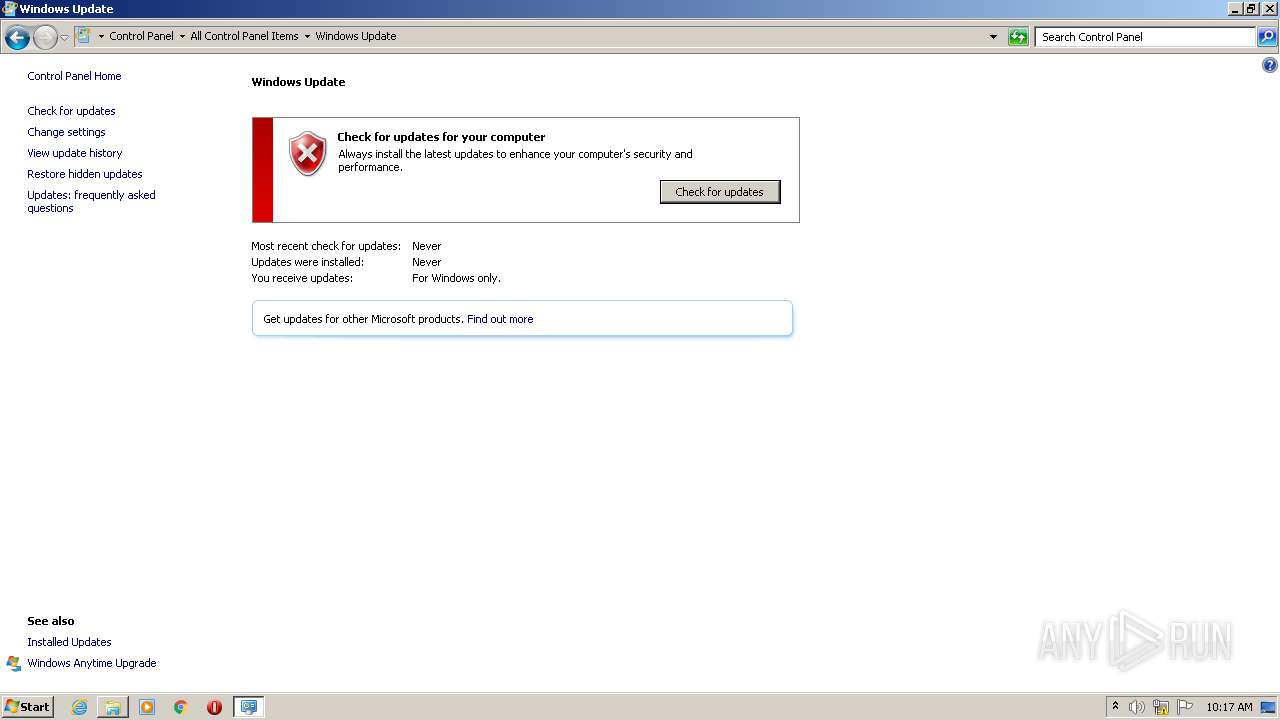1280x720 pixels.
Task: Focus the Search Control Panel box
Action: (x=1145, y=37)
